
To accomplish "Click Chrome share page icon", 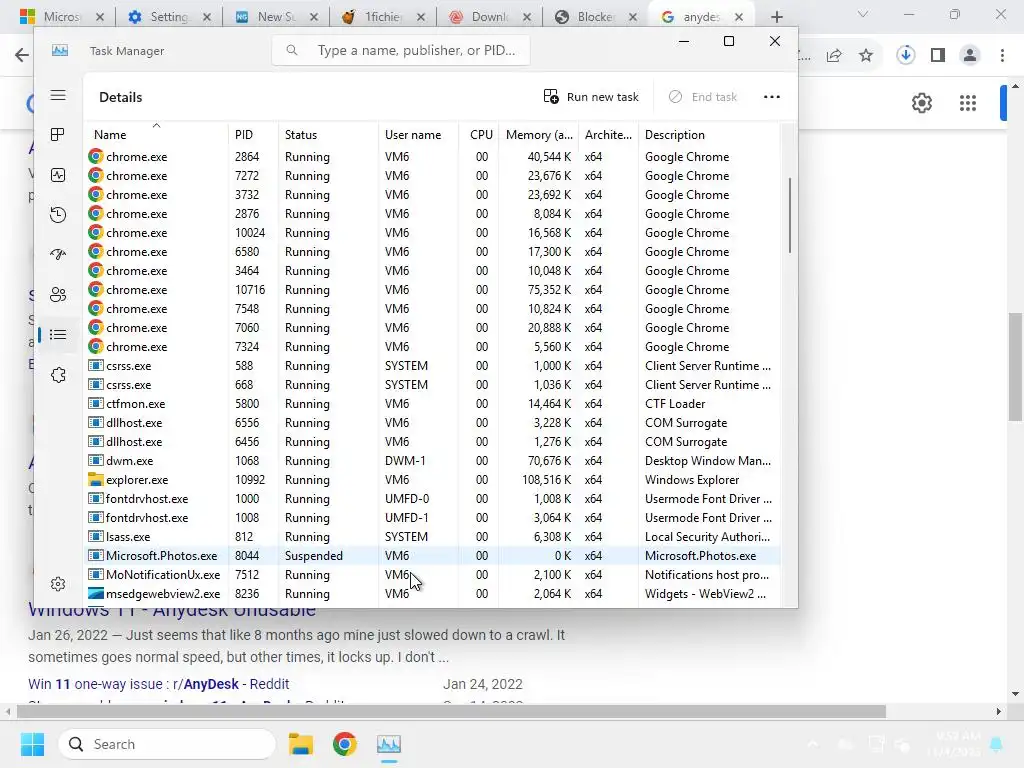I will (x=834, y=56).
